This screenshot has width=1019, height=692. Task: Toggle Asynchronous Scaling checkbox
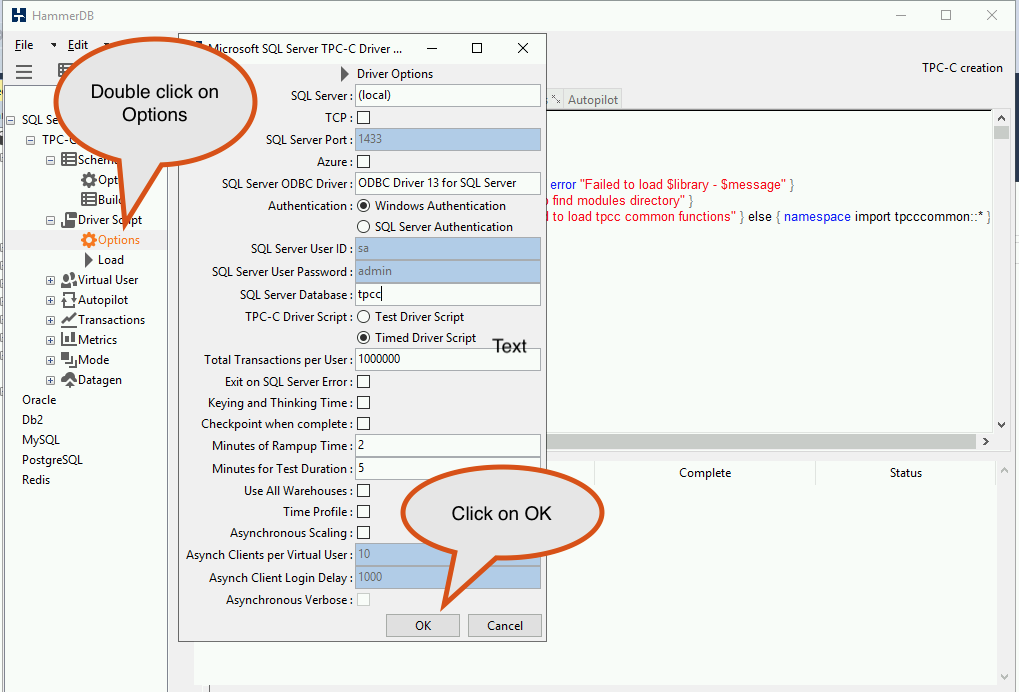[x=364, y=533]
